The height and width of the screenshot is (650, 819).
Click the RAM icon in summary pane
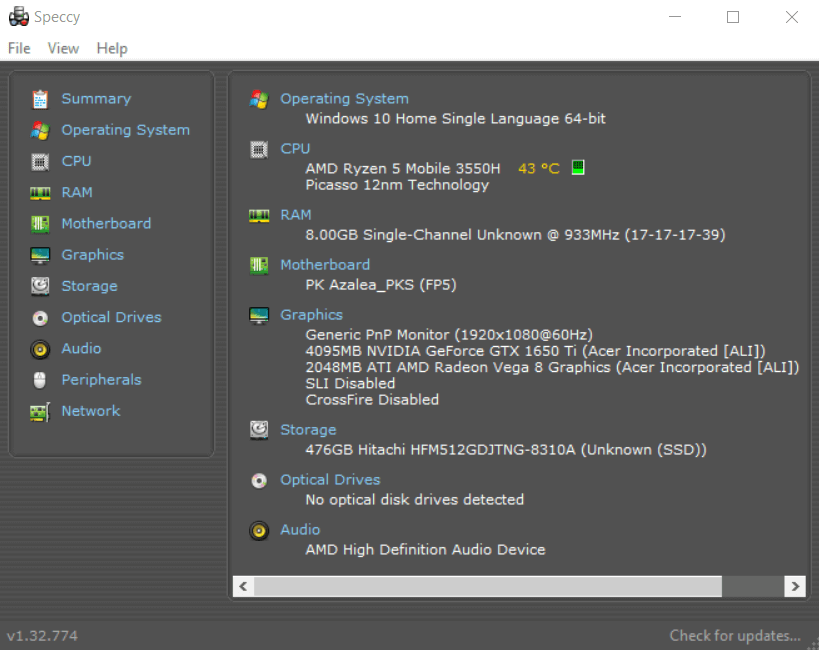click(x=259, y=215)
